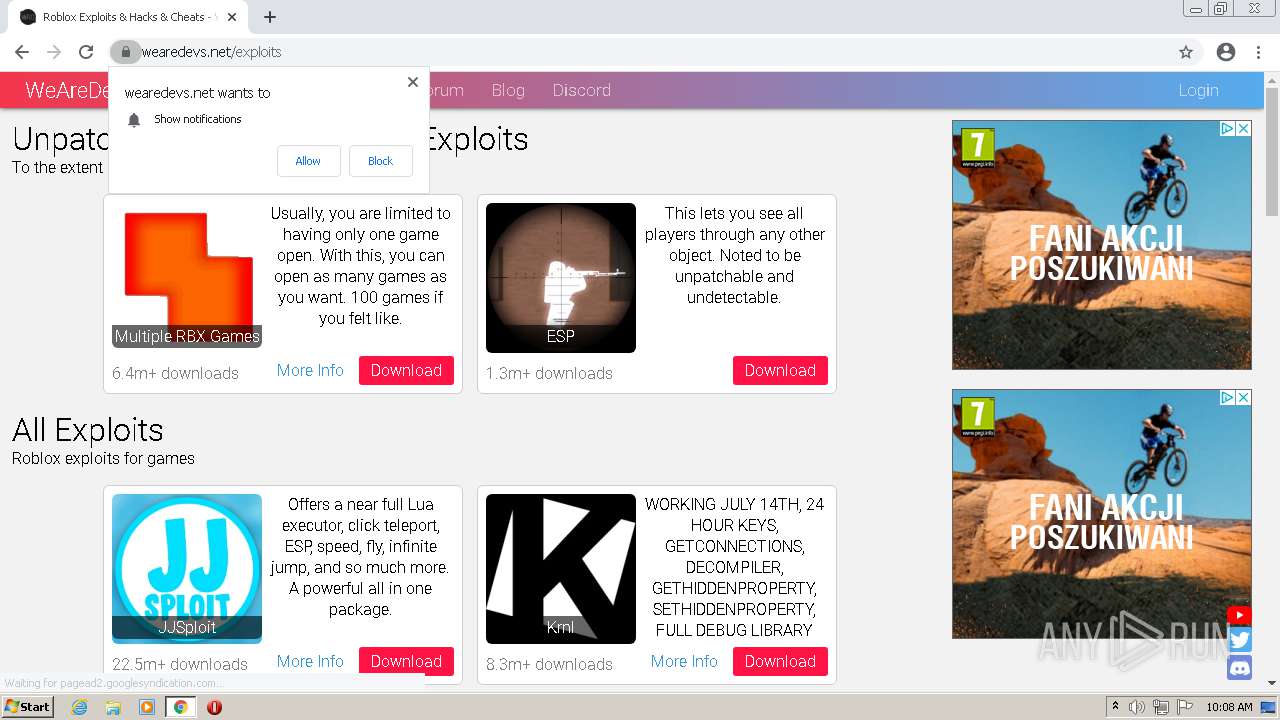The width and height of the screenshot is (1280, 720).
Task: Click the Multiple RBX Games thumbnail
Action: click(x=187, y=277)
